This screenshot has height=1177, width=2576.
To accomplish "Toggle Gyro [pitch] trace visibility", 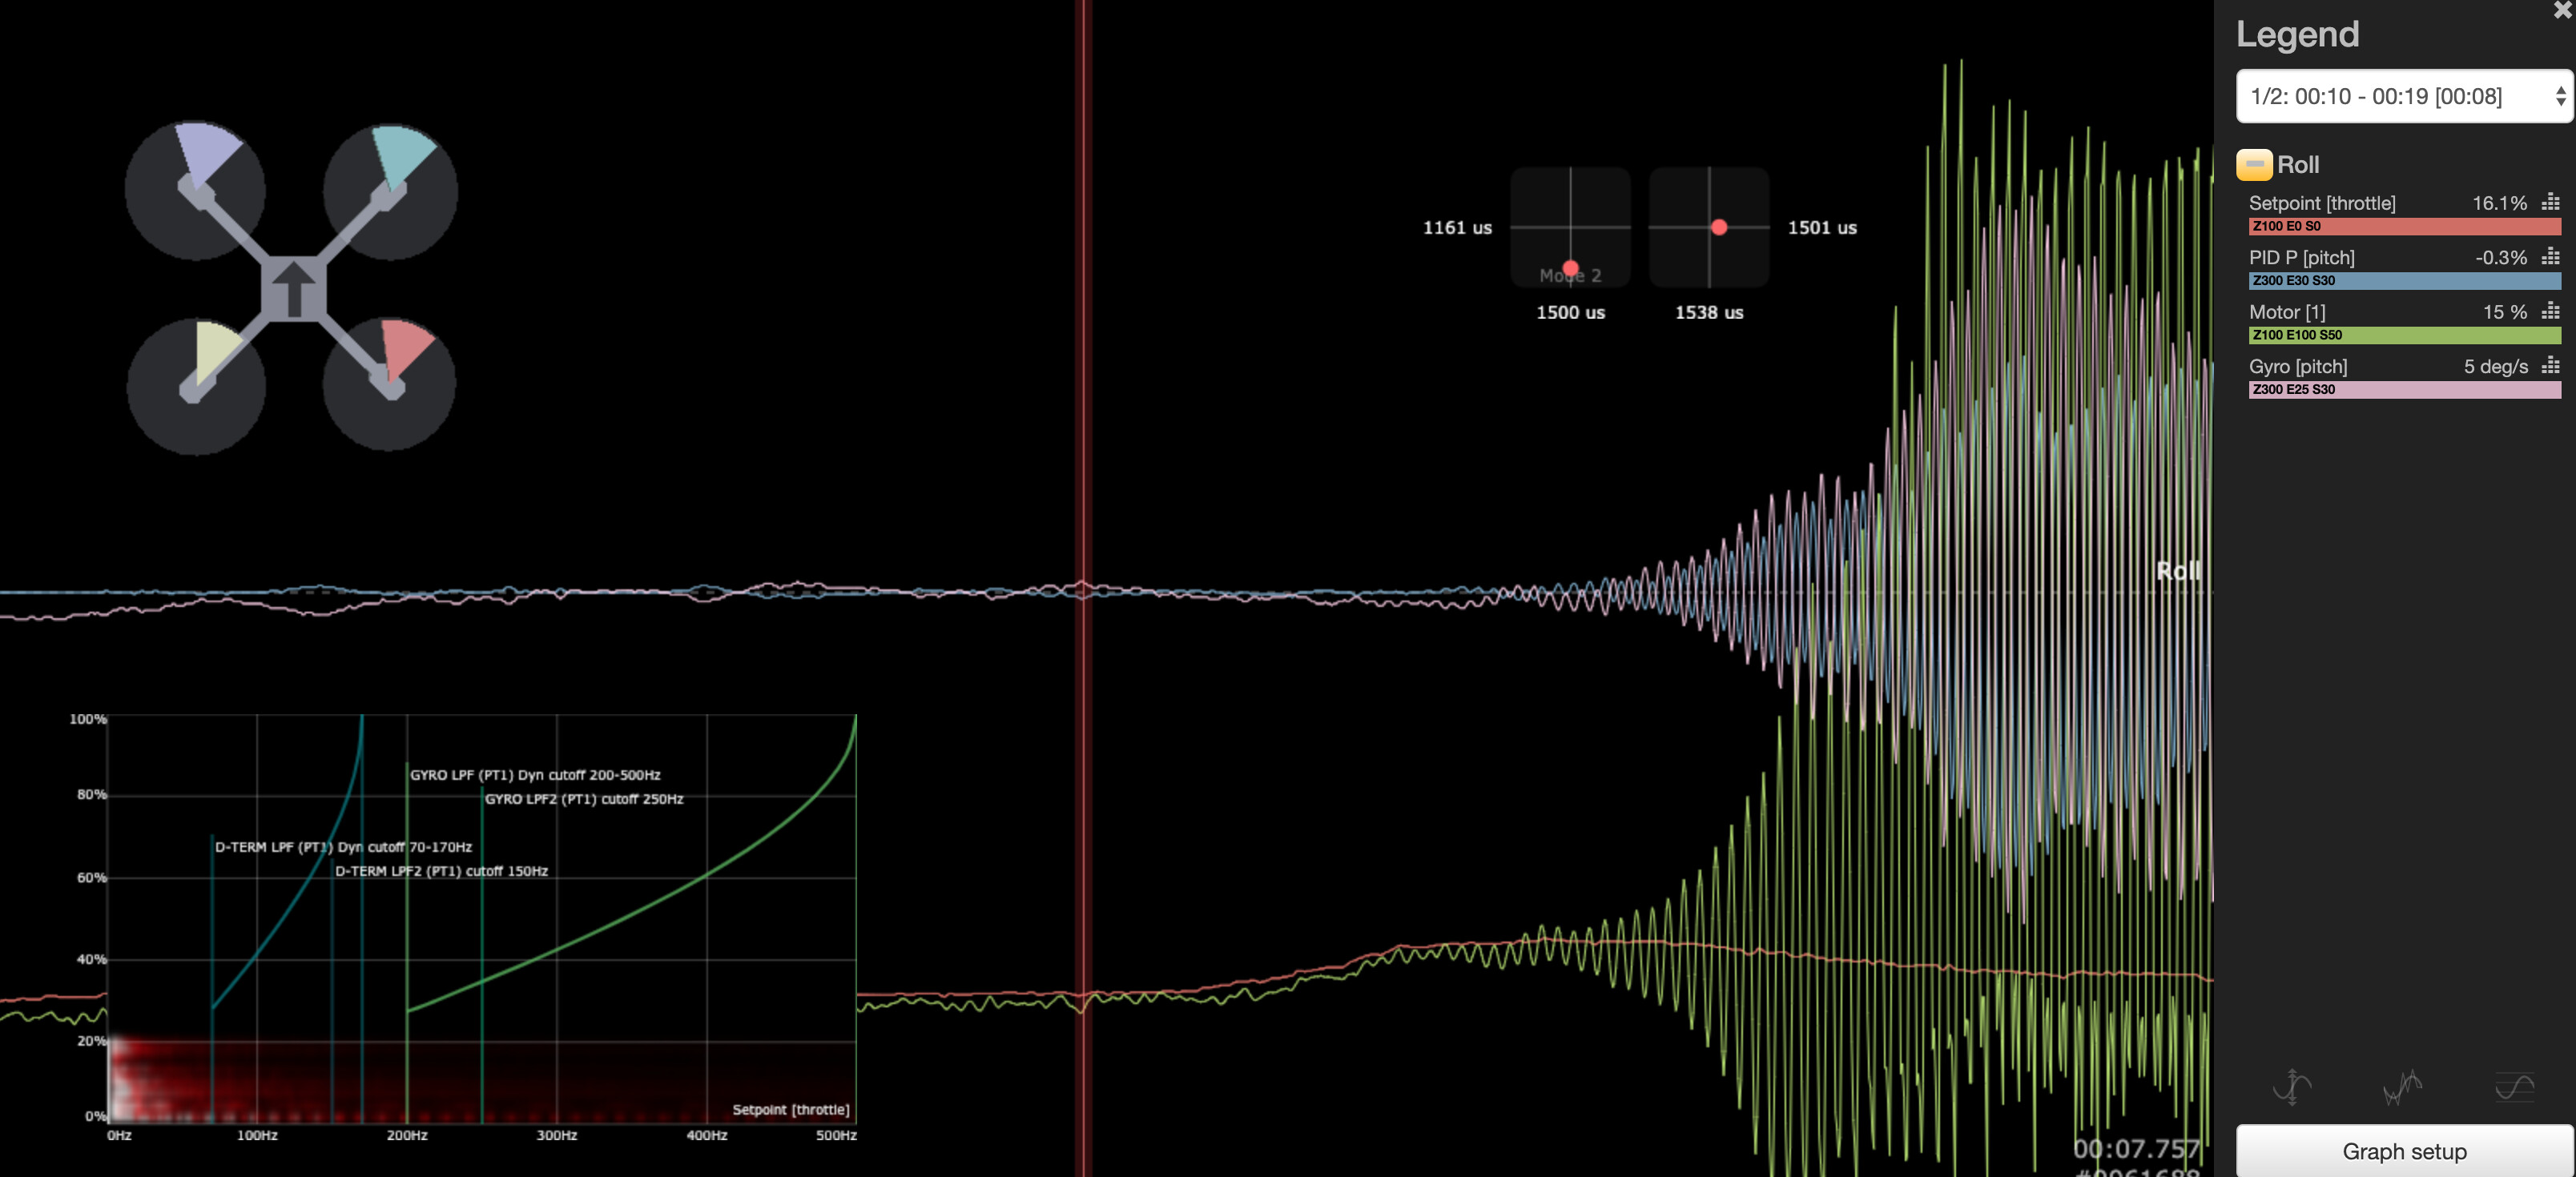I will 2297,367.
